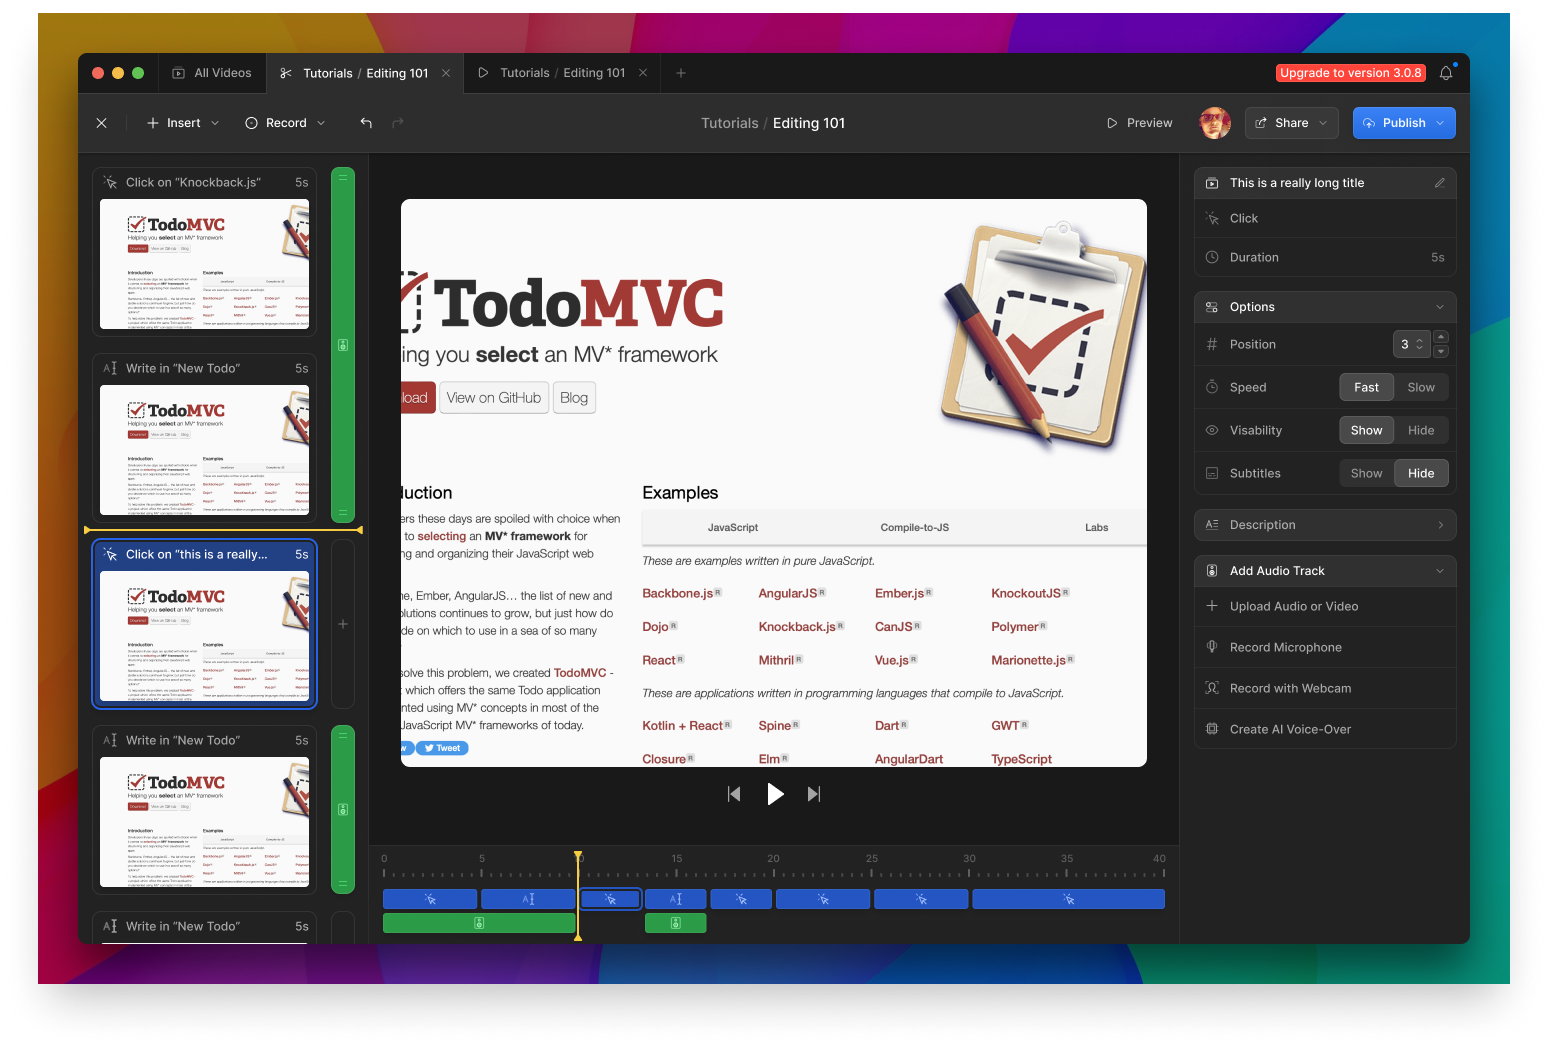The width and height of the screenshot is (1548, 1047).
Task: Select the short green audio clip on timeline
Action: pos(675,923)
